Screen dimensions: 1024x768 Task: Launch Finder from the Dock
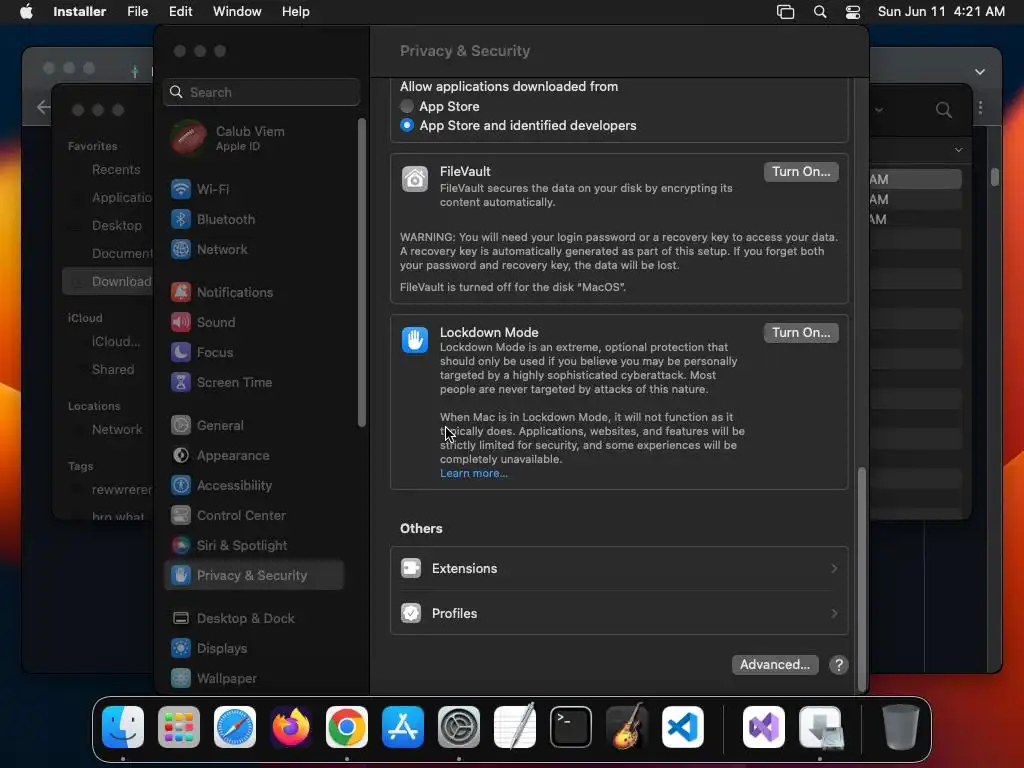point(123,727)
